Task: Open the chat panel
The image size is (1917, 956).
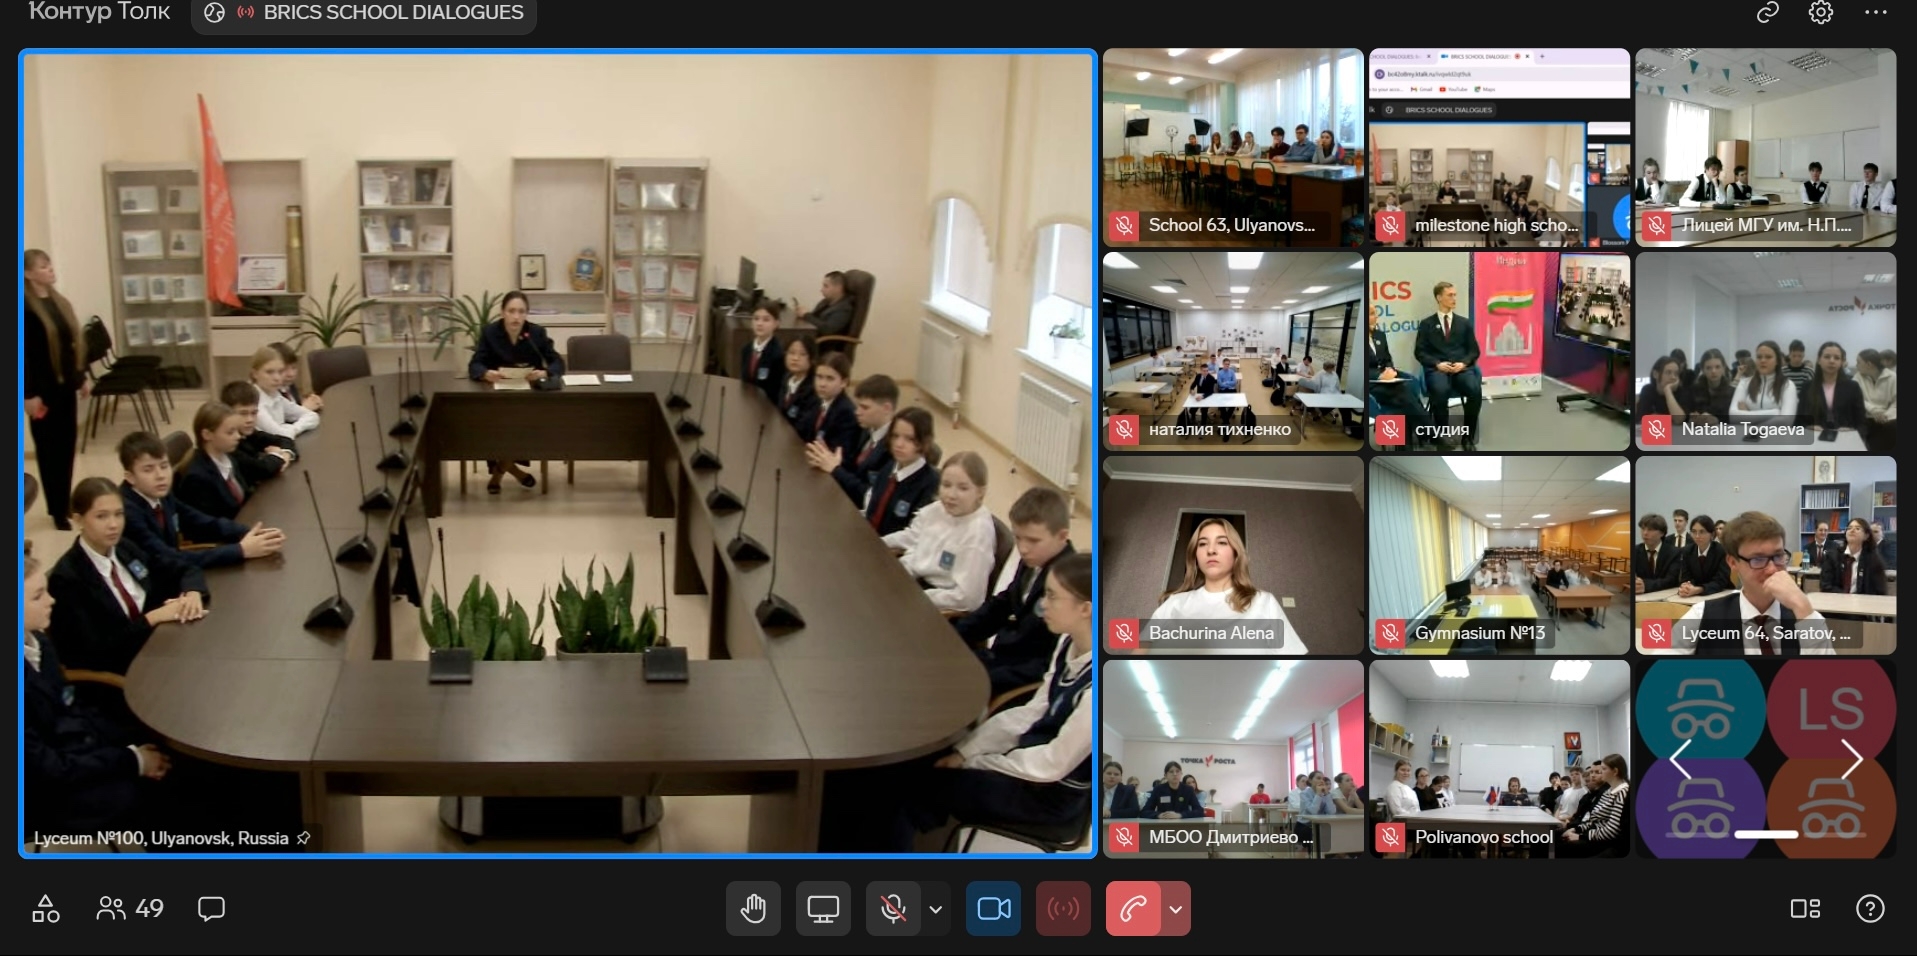Action: (211, 909)
